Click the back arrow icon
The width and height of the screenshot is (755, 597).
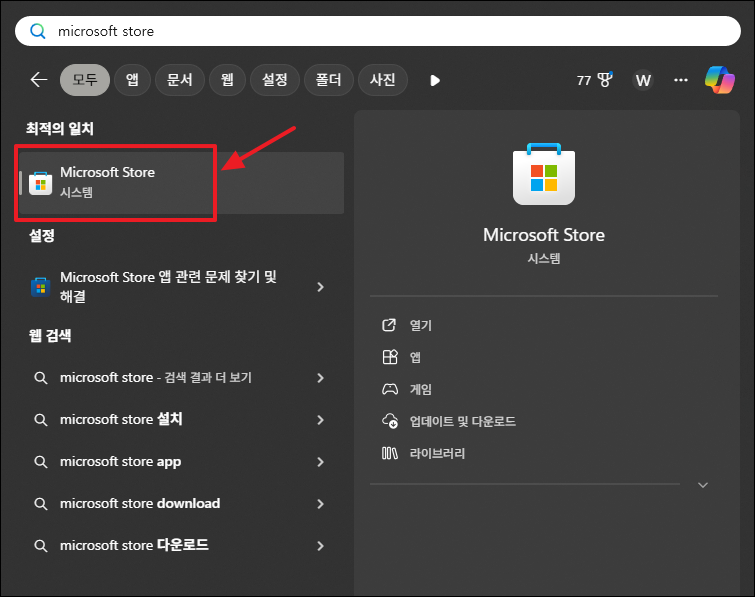[x=39, y=80]
